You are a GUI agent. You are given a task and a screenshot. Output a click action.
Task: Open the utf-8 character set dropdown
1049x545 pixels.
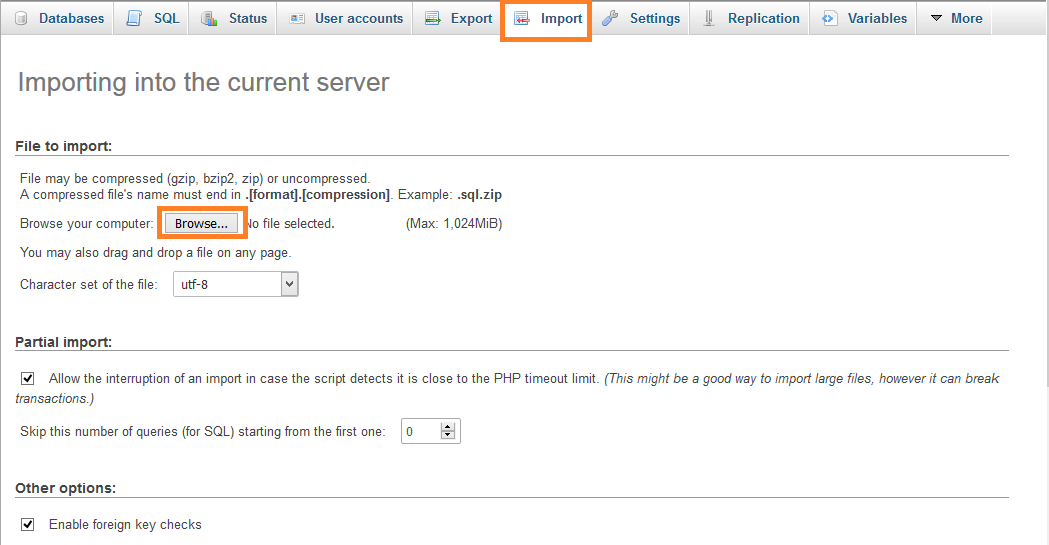coord(235,284)
